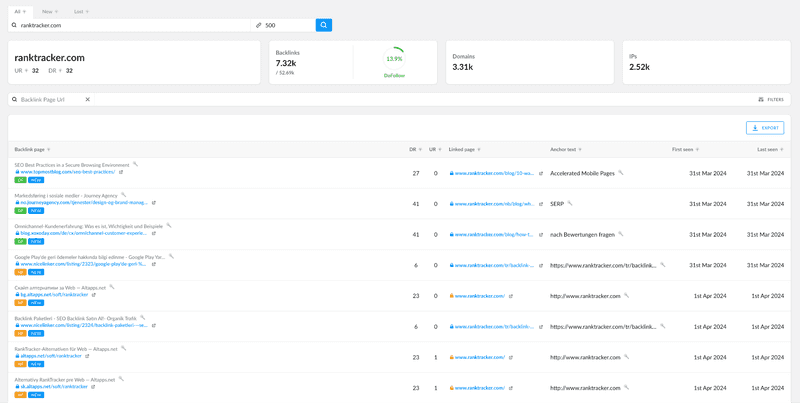Open nicelinker.com/listing/2323 backlink link
This screenshot has width=800, height=403.
tap(84, 264)
